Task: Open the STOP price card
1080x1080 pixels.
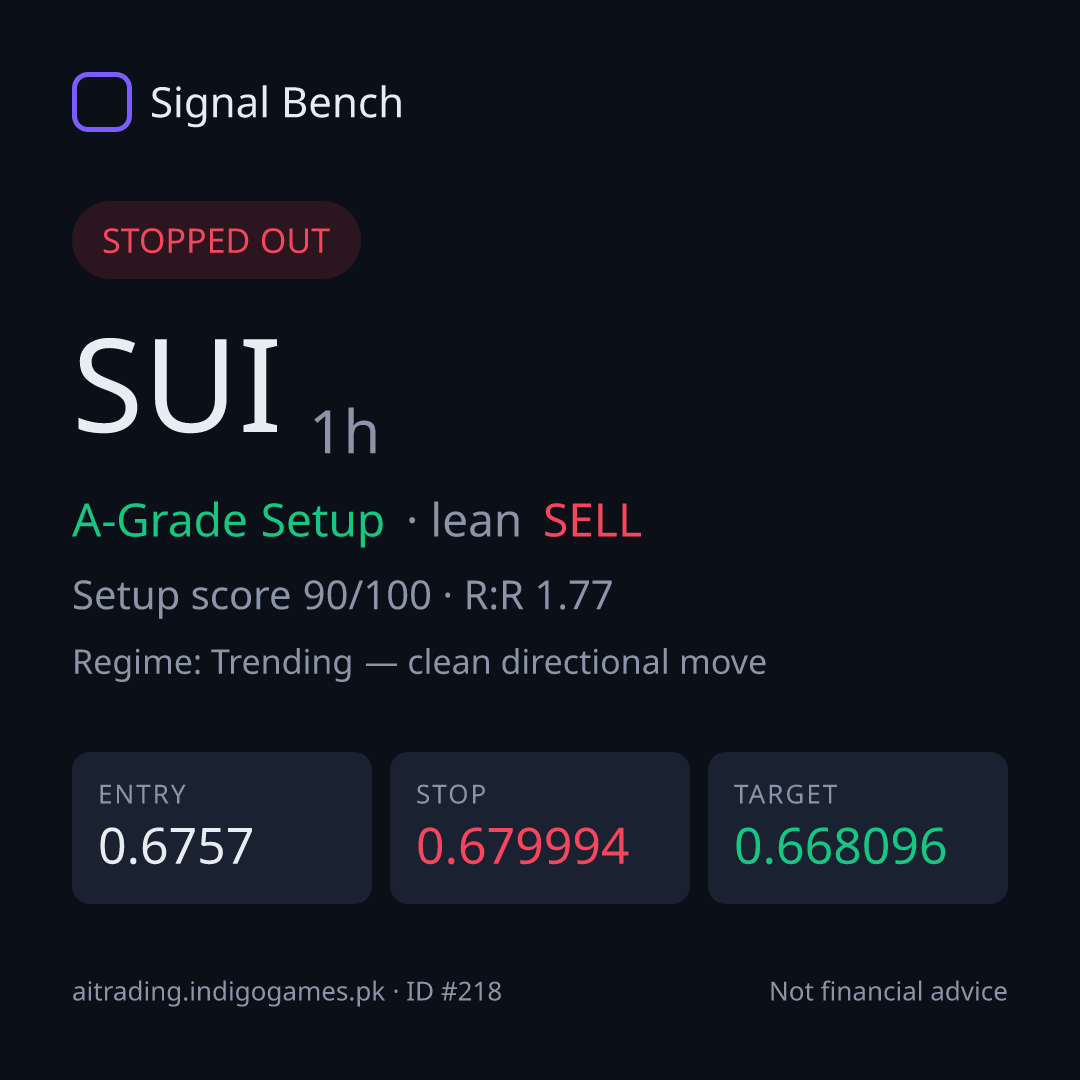Action: 540,828
